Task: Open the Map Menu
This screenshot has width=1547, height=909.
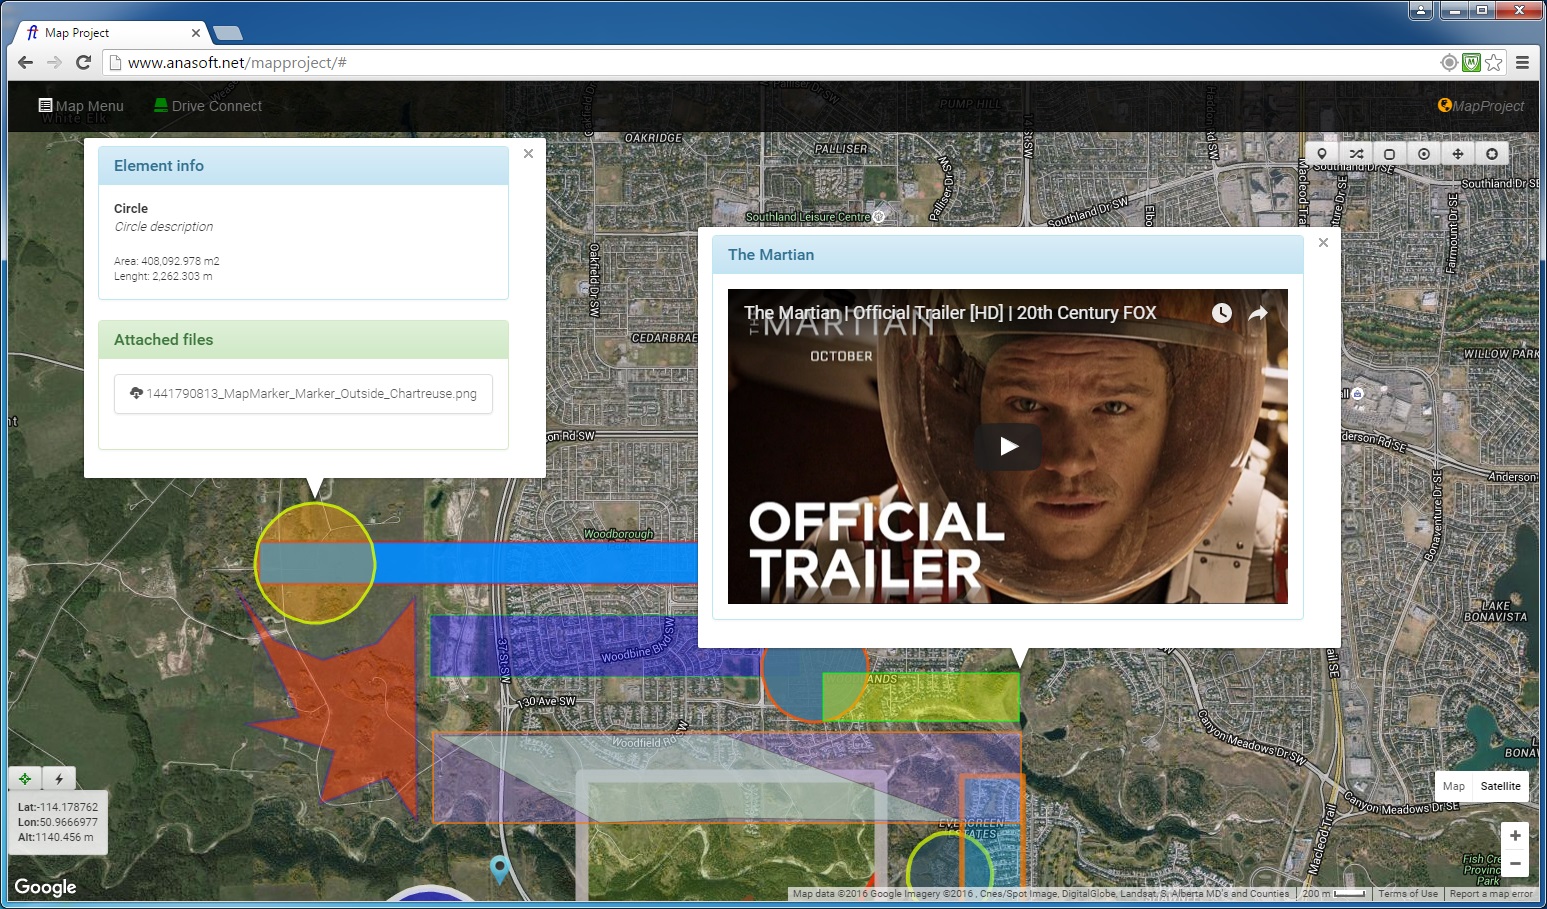Action: pyautogui.click(x=81, y=106)
